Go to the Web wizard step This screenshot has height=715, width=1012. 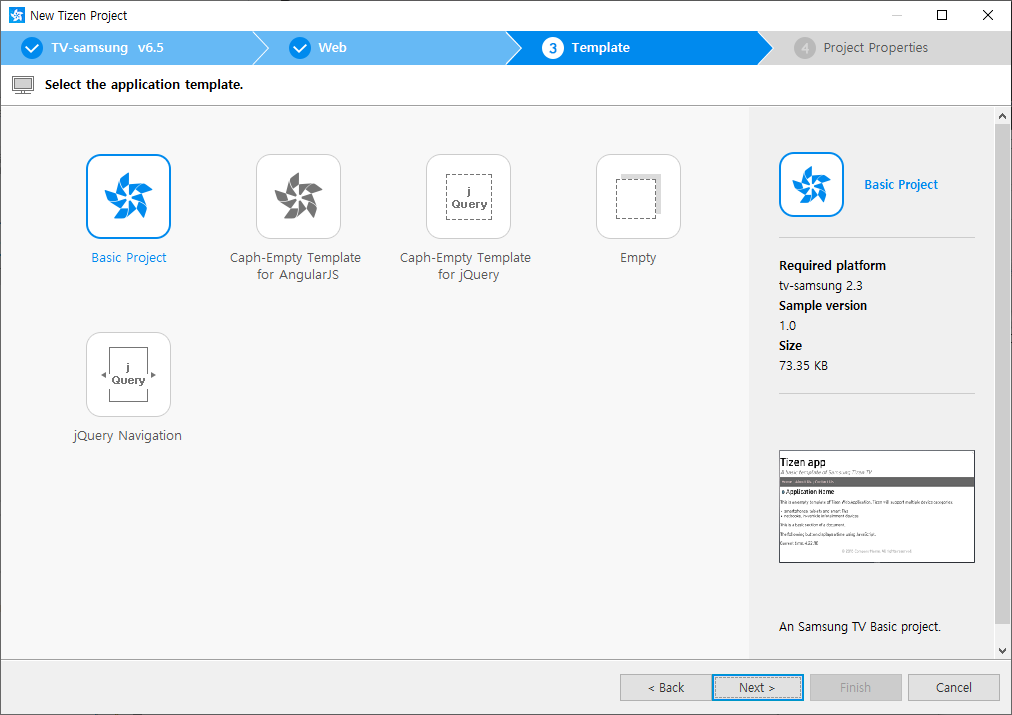coord(387,48)
